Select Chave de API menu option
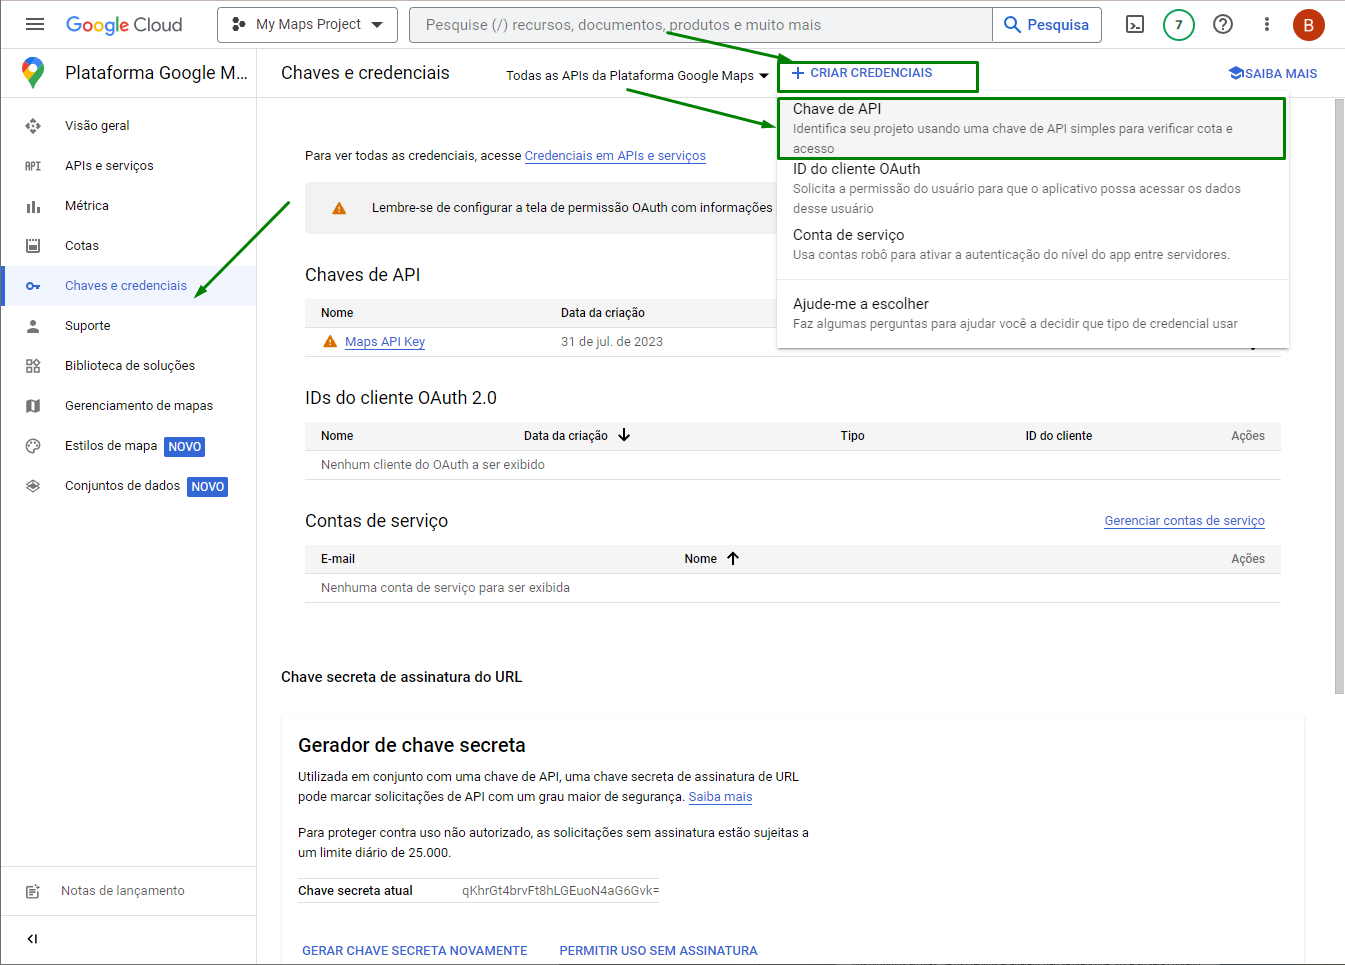The width and height of the screenshot is (1345, 965). coord(1031,128)
